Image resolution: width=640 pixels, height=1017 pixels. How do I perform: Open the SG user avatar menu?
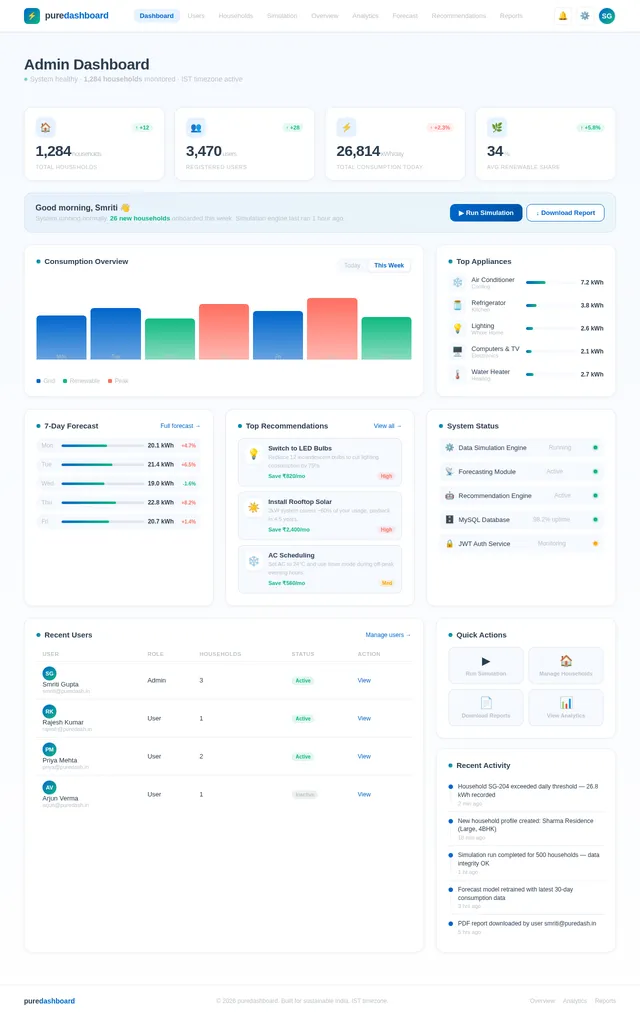click(606, 16)
